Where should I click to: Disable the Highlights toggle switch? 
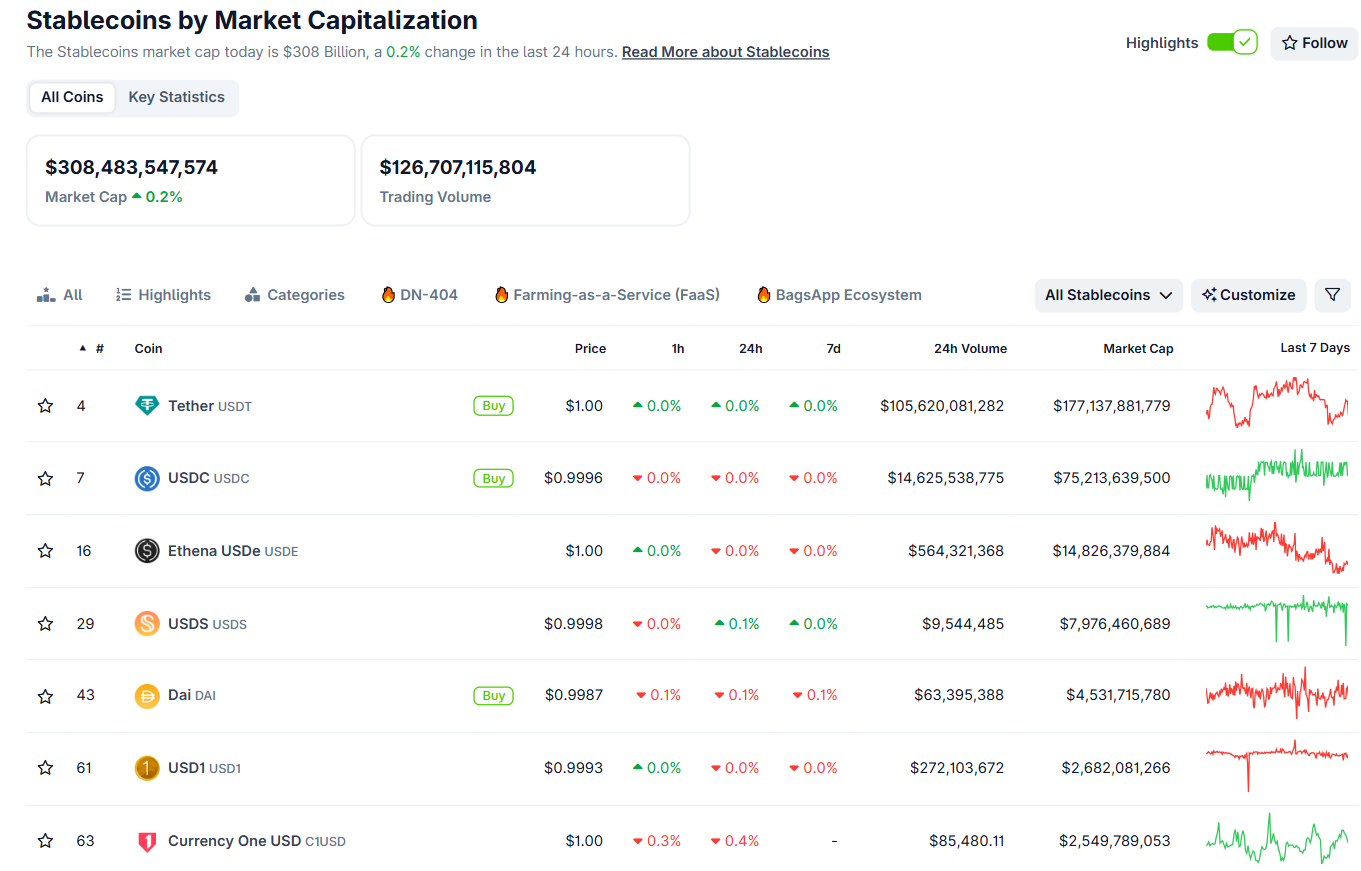[1232, 42]
